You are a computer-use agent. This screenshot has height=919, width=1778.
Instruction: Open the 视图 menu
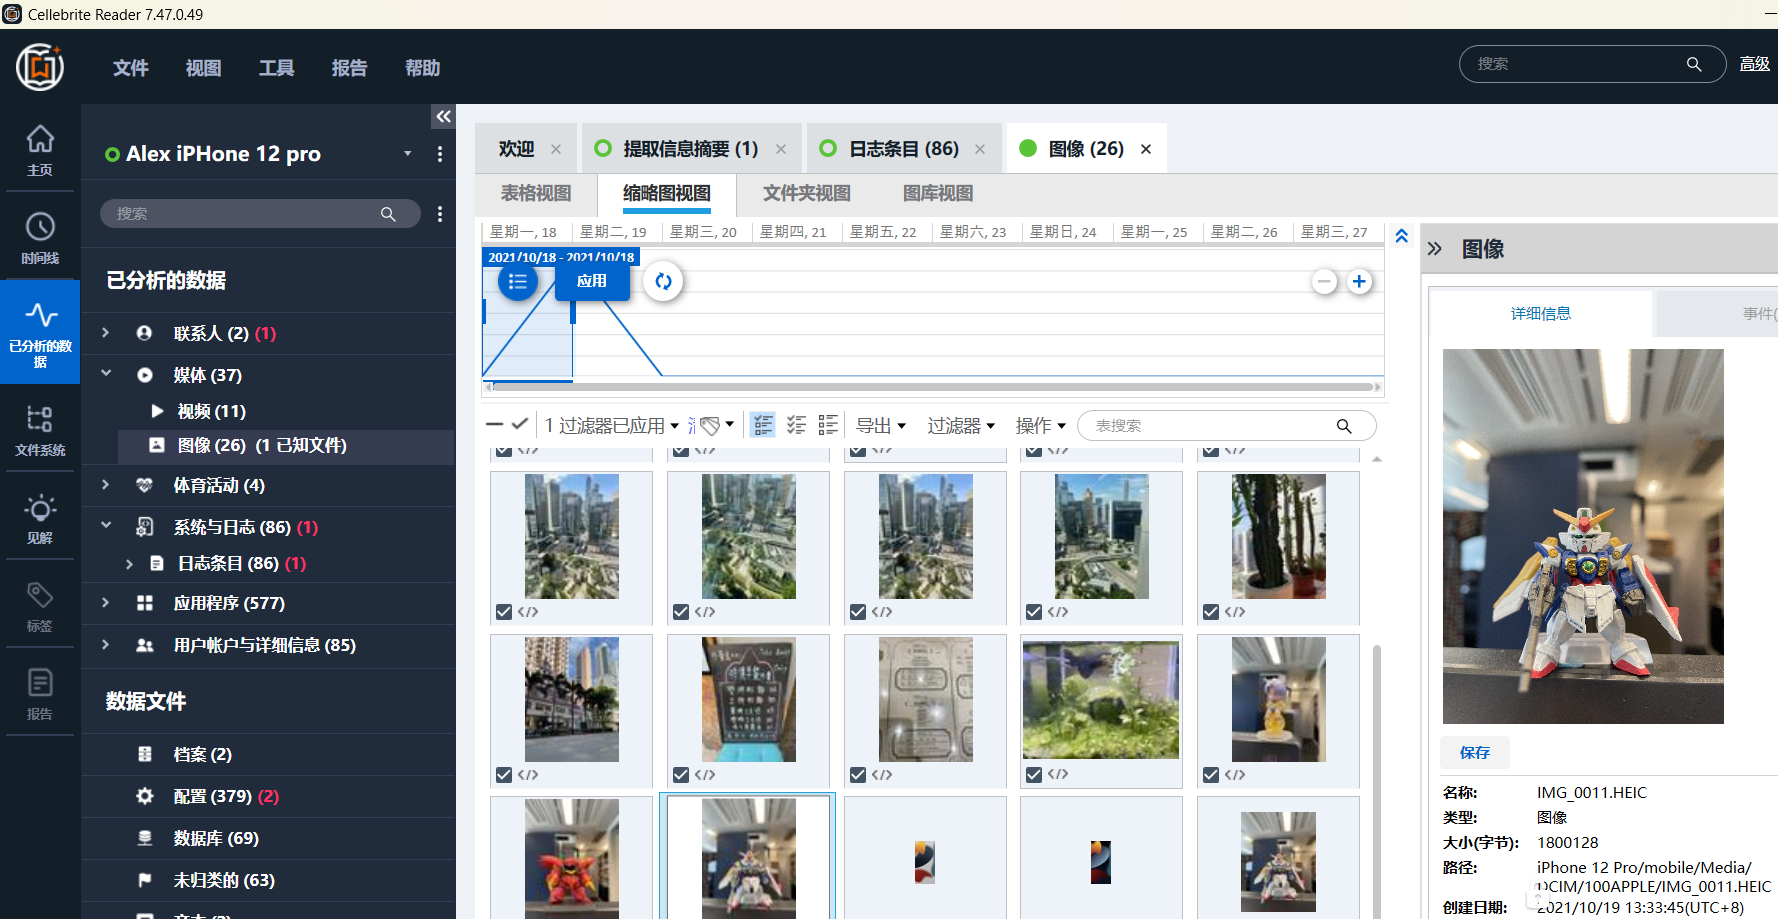pos(204,68)
